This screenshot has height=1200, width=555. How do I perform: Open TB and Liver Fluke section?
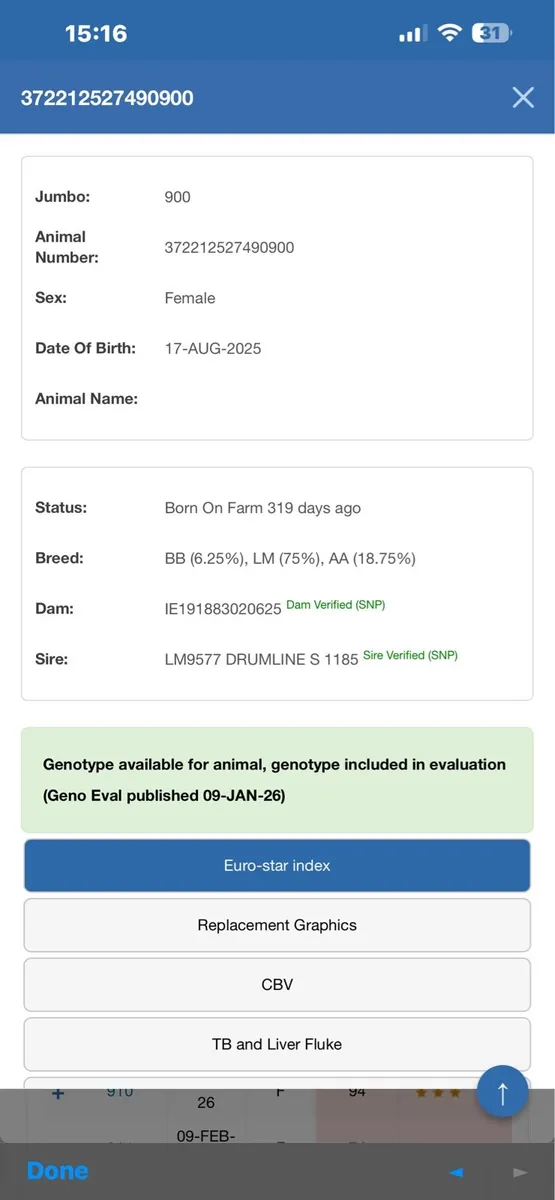277,1044
